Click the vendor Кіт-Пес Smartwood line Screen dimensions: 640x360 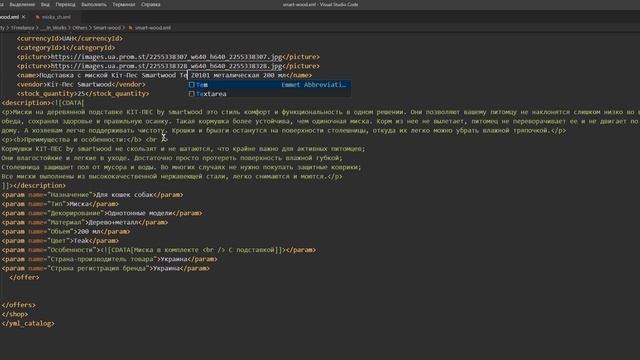click(x=81, y=84)
